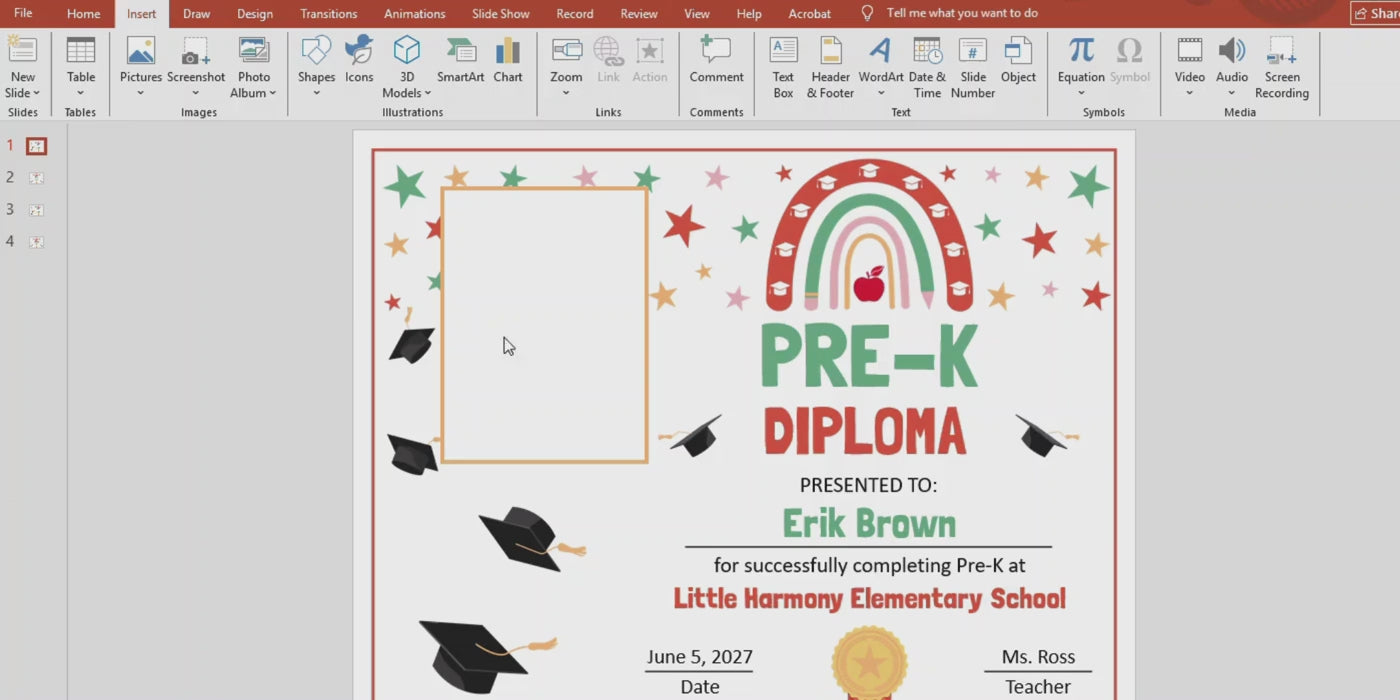Open the Equation dropdown

click(x=1081, y=93)
